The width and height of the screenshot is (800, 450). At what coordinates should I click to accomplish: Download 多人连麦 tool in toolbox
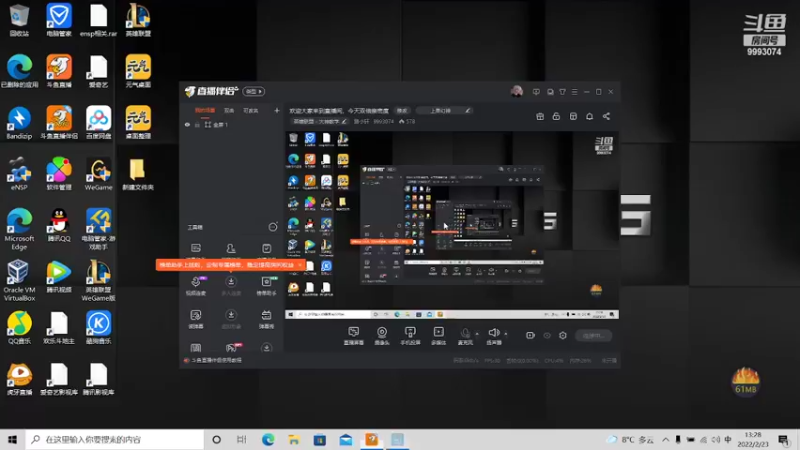click(x=231, y=286)
